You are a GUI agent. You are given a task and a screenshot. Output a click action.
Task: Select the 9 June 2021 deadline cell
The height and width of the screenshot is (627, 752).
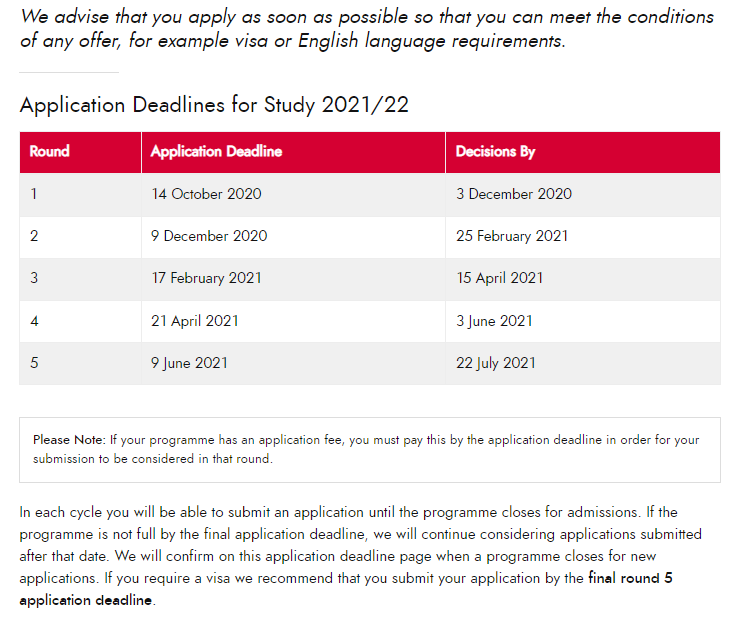tap(293, 363)
